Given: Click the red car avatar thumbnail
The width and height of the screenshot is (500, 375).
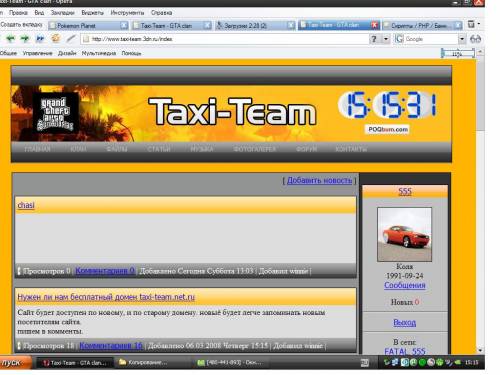Looking at the screenshot, I should pos(404,234).
